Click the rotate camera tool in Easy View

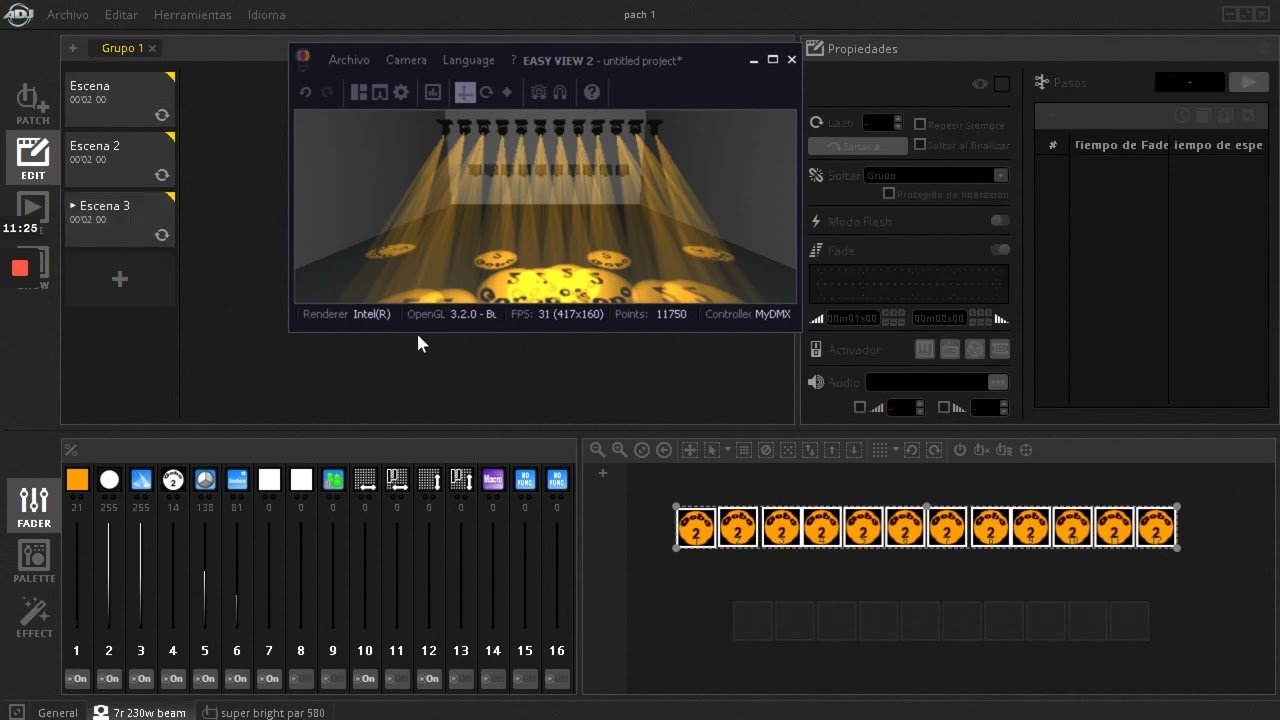tap(486, 92)
